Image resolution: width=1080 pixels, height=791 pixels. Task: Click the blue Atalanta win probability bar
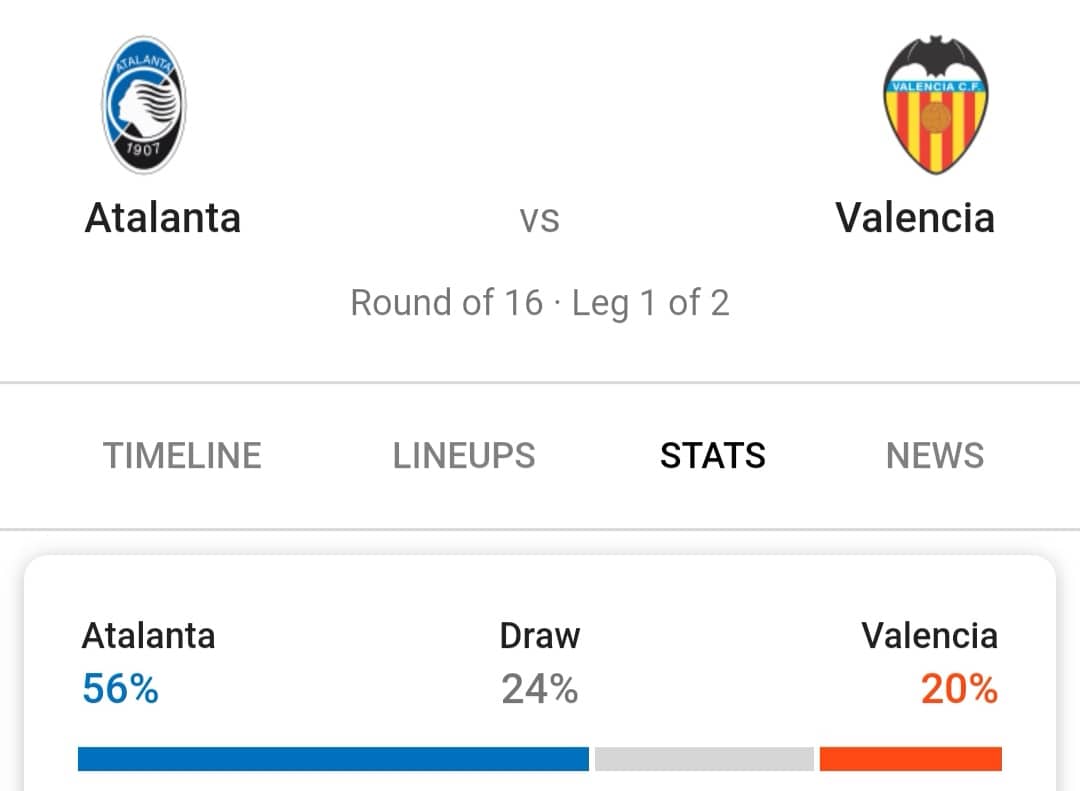(x=333, y=759)
